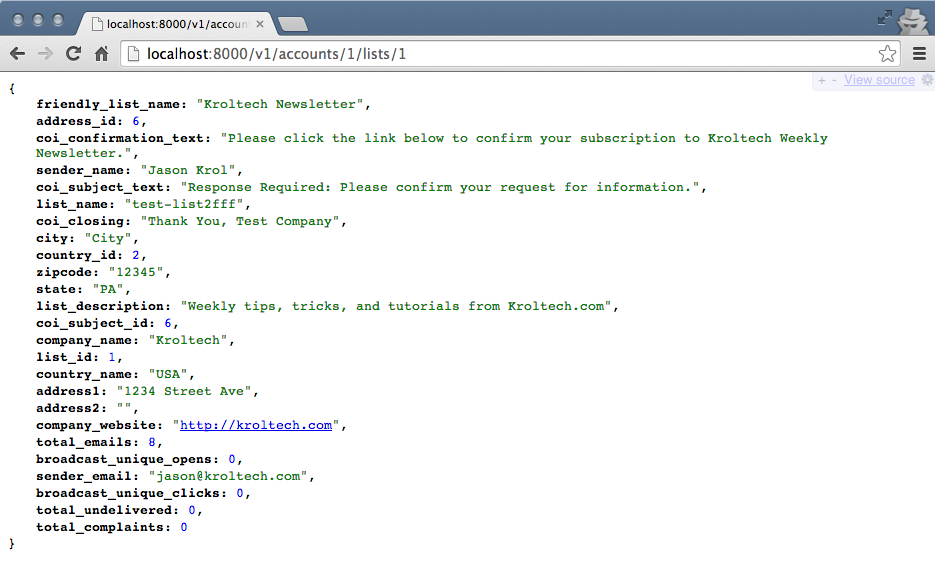The width and height of the screenshot is (935, 567).
Task: Expand all JSON nodes with the plus
Action: pos(822,80)
